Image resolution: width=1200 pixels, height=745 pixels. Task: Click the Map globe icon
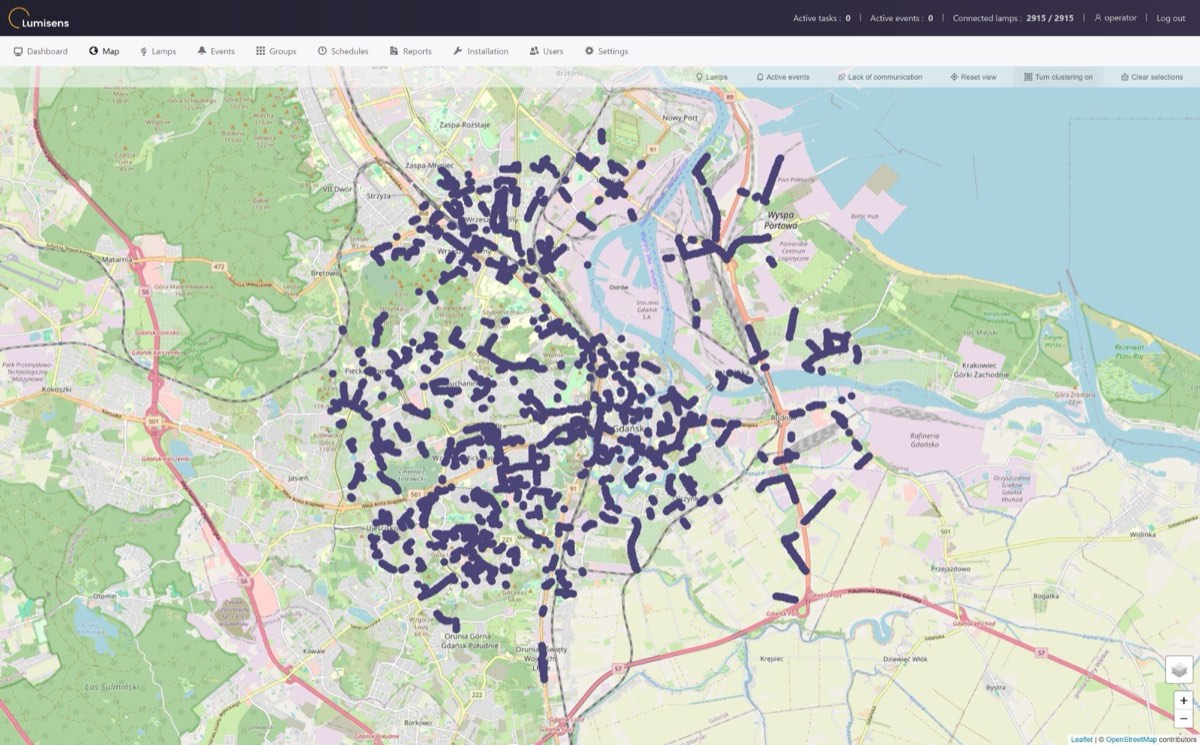pyautogui.click(x=93, y=51)
